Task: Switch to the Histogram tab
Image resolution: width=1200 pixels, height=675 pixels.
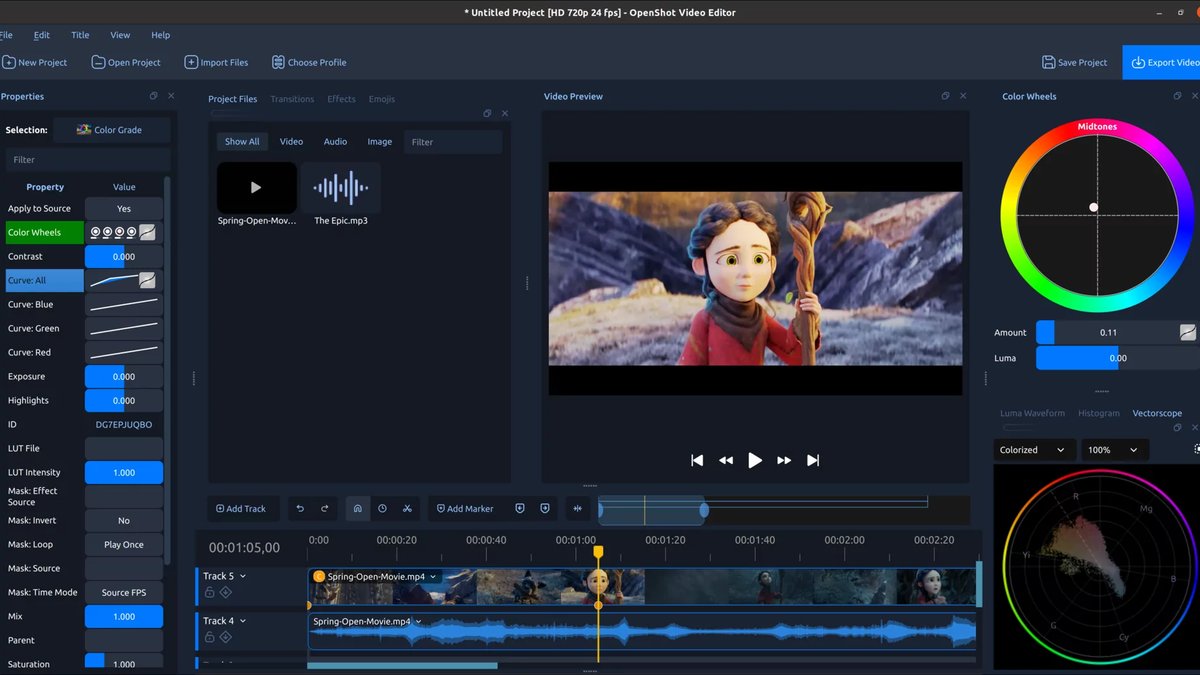Action: 1099,413
